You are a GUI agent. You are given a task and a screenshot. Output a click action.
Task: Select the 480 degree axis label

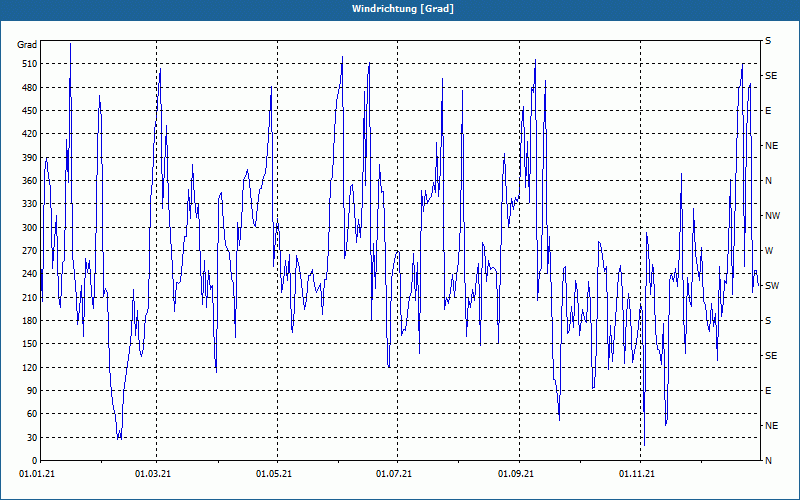pos(30,88)
